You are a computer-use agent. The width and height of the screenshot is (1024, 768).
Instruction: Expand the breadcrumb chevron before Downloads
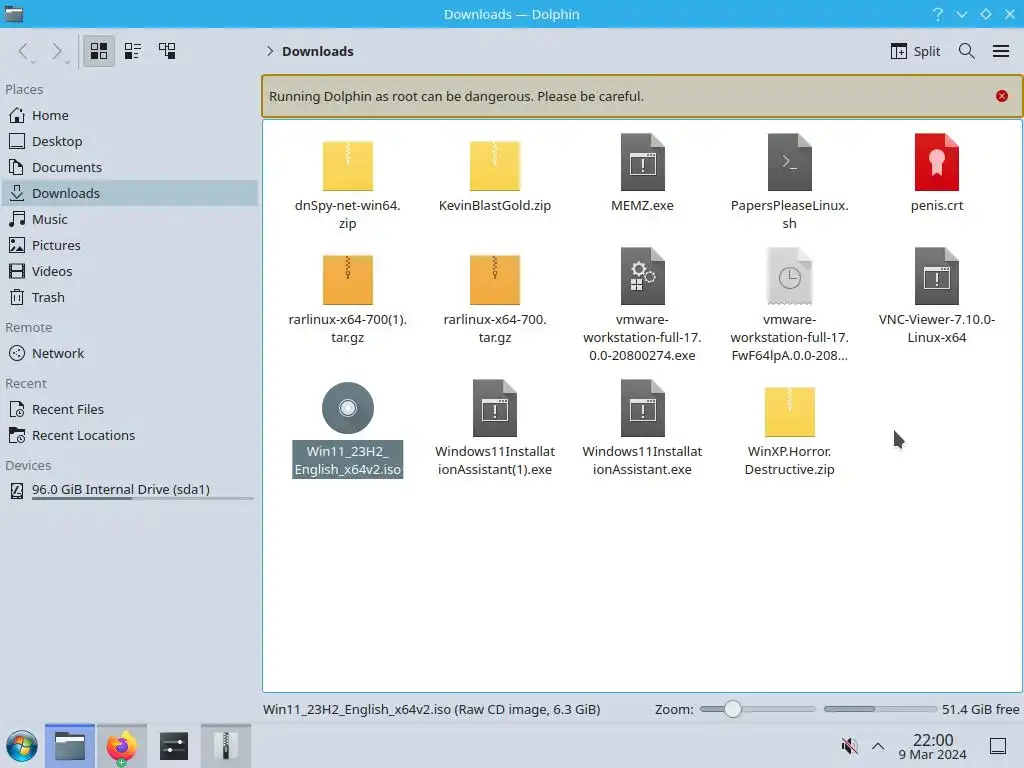[x=269, y=51]
